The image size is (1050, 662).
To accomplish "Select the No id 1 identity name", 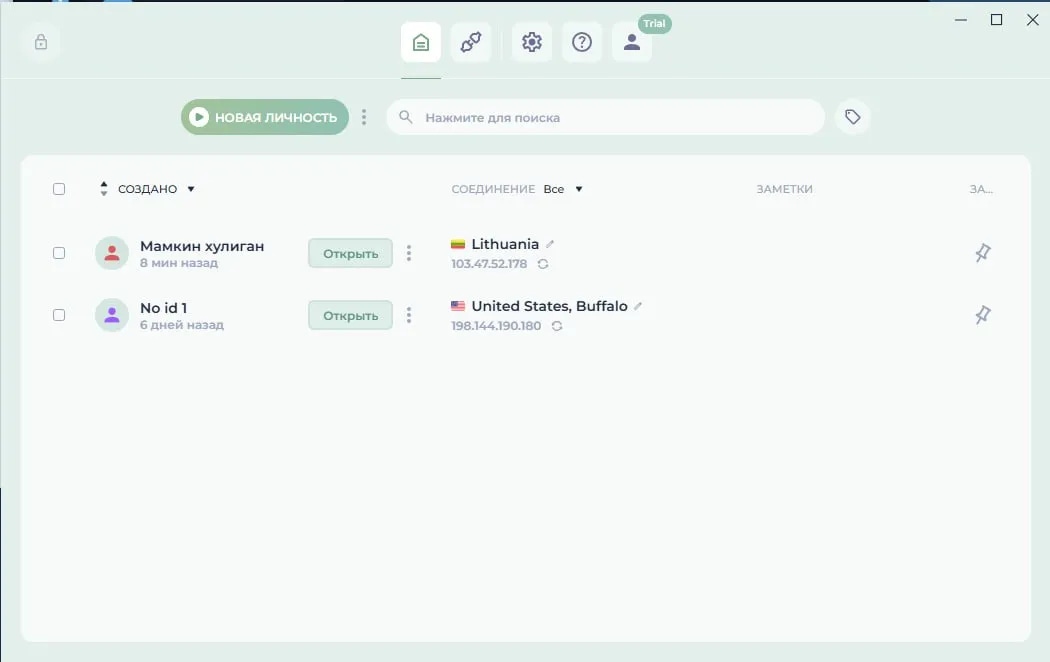I will [x=163, y=308].
